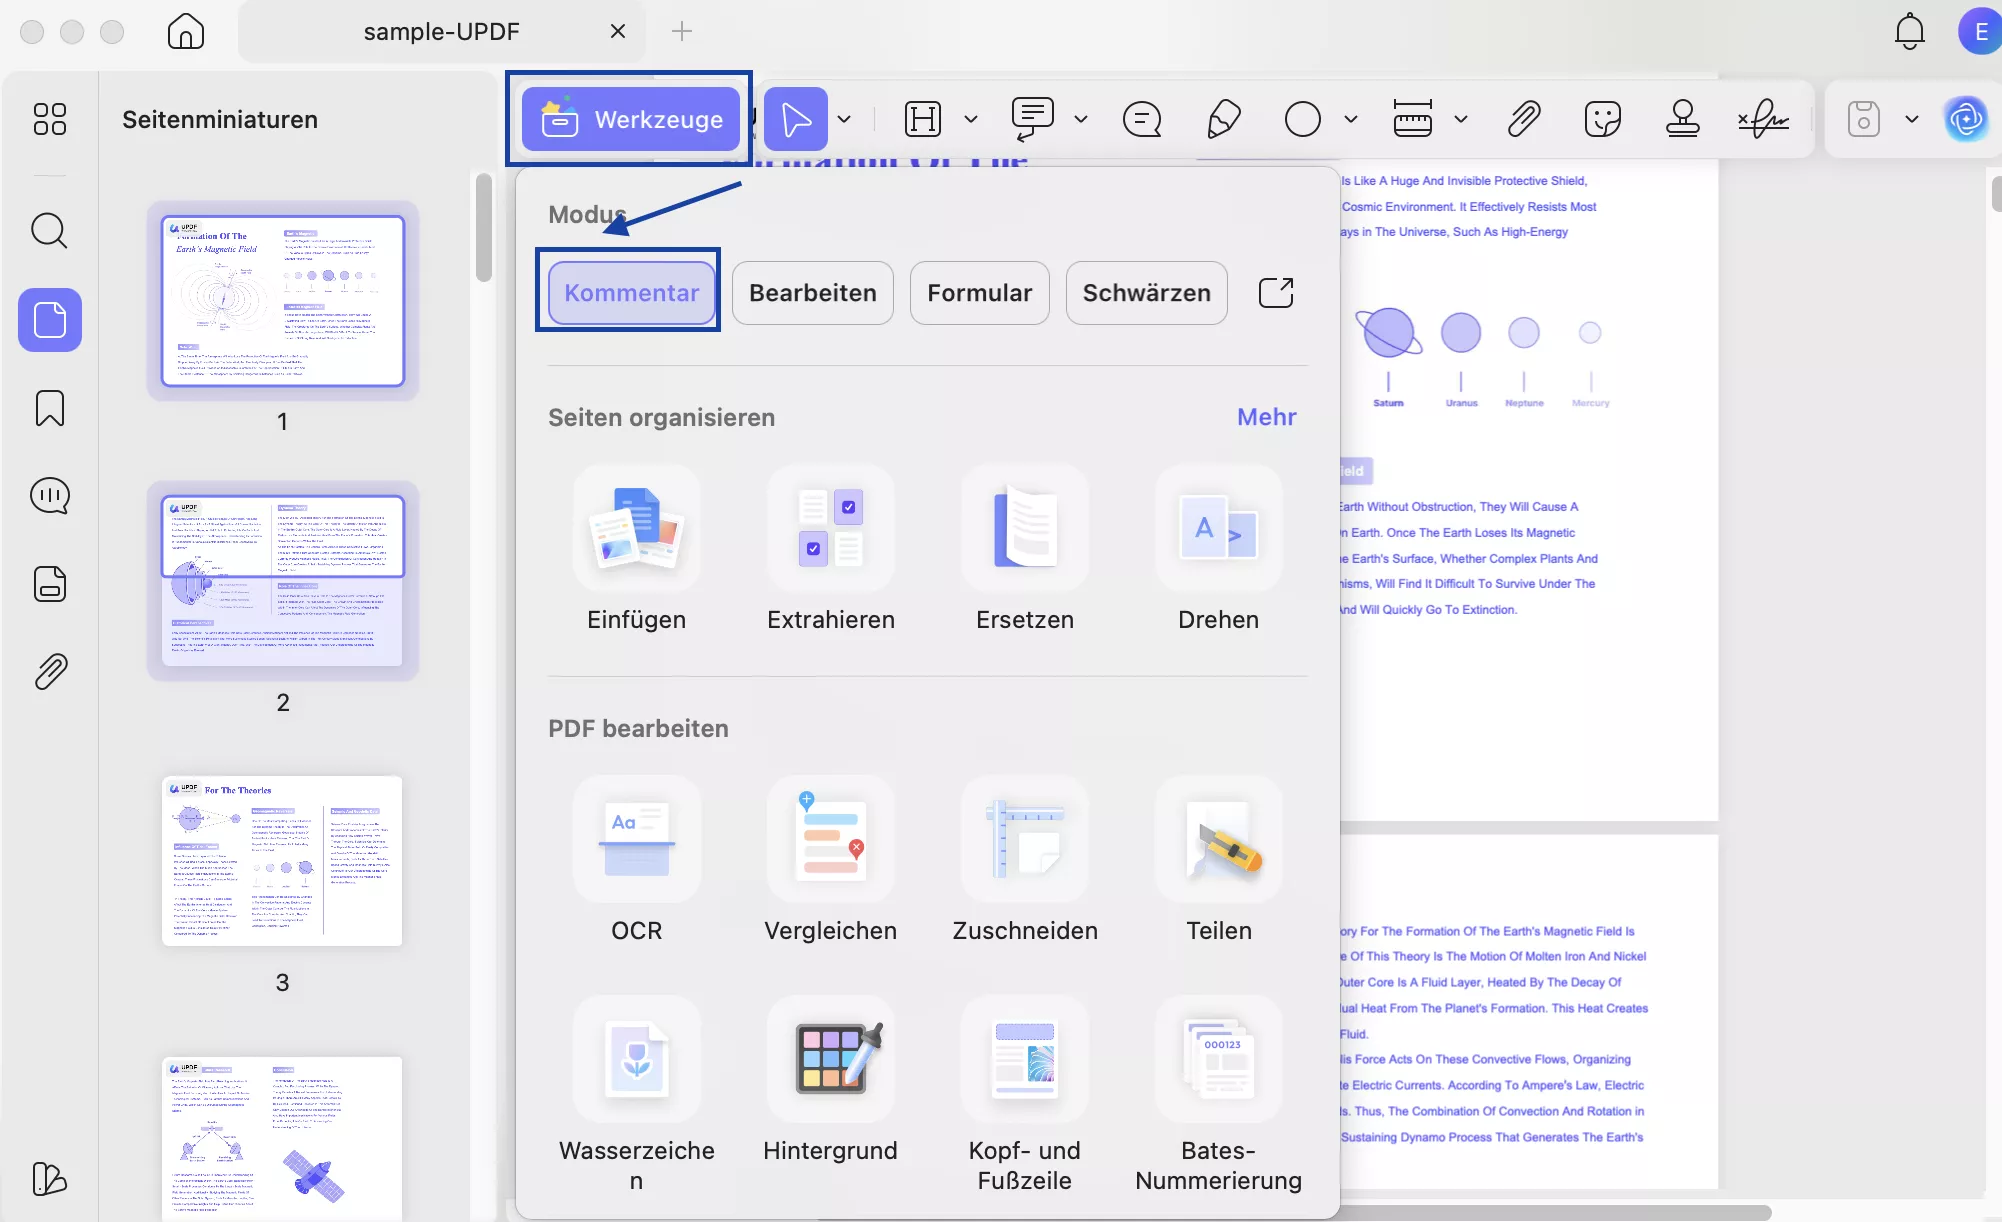Expand the text comment dropdown arrow
The height and width of the screenshot is (1222, 2002).
(1081, 119)
